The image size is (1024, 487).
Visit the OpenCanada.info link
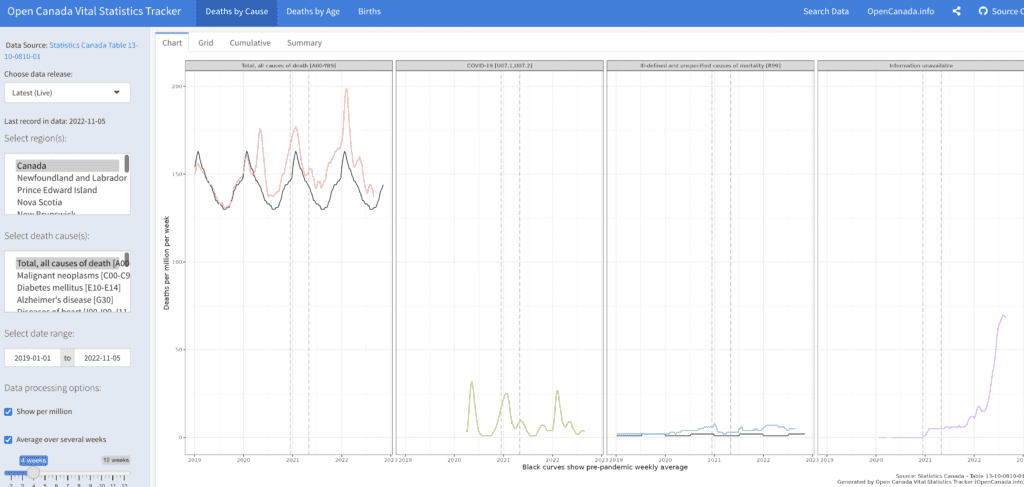(900, 11)
